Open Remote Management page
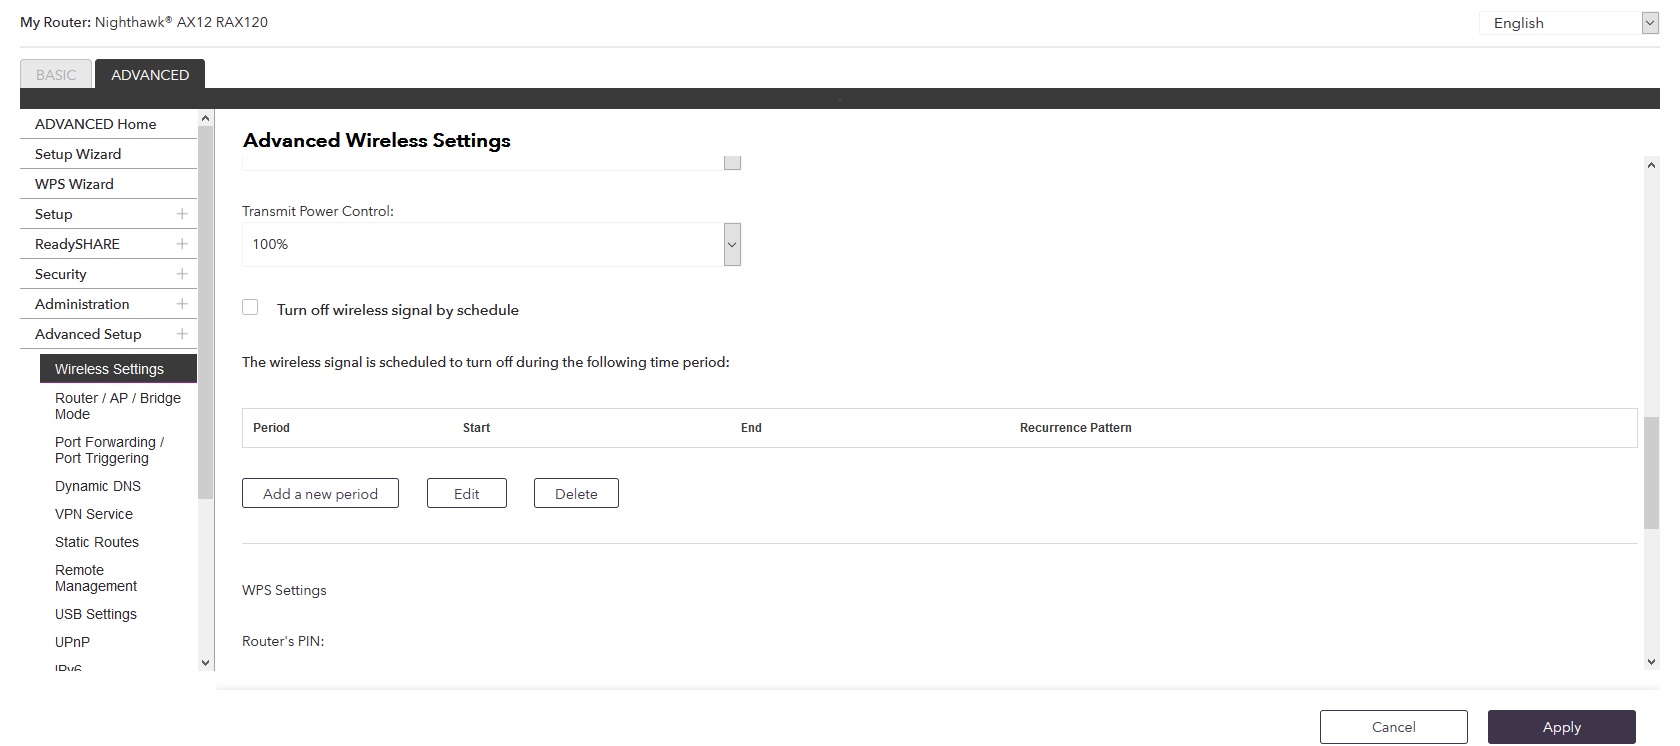Screen dimensions: 1680x746 pos(96,578)
